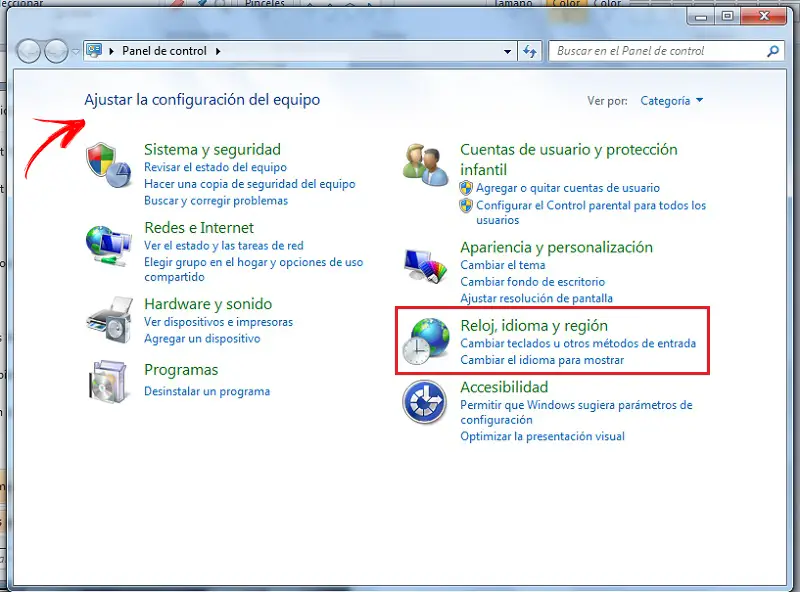Click the Reloj, idioma y región globe clock icon
The height and width of the screenshot is (592, 800).
426,341
